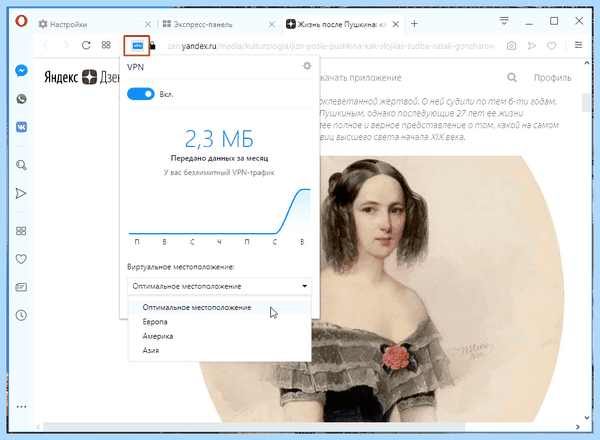The height and width of the screenshot is (440, 600).
Task: Turn off the VPN switch
Action: pos(140,94)
